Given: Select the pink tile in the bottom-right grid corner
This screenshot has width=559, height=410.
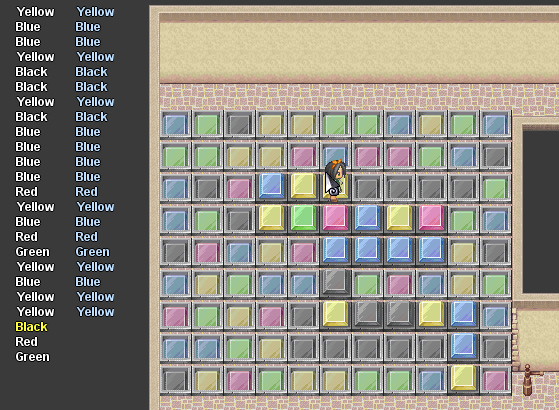Looking at the screenshot, I should click(x=496, y=380).
